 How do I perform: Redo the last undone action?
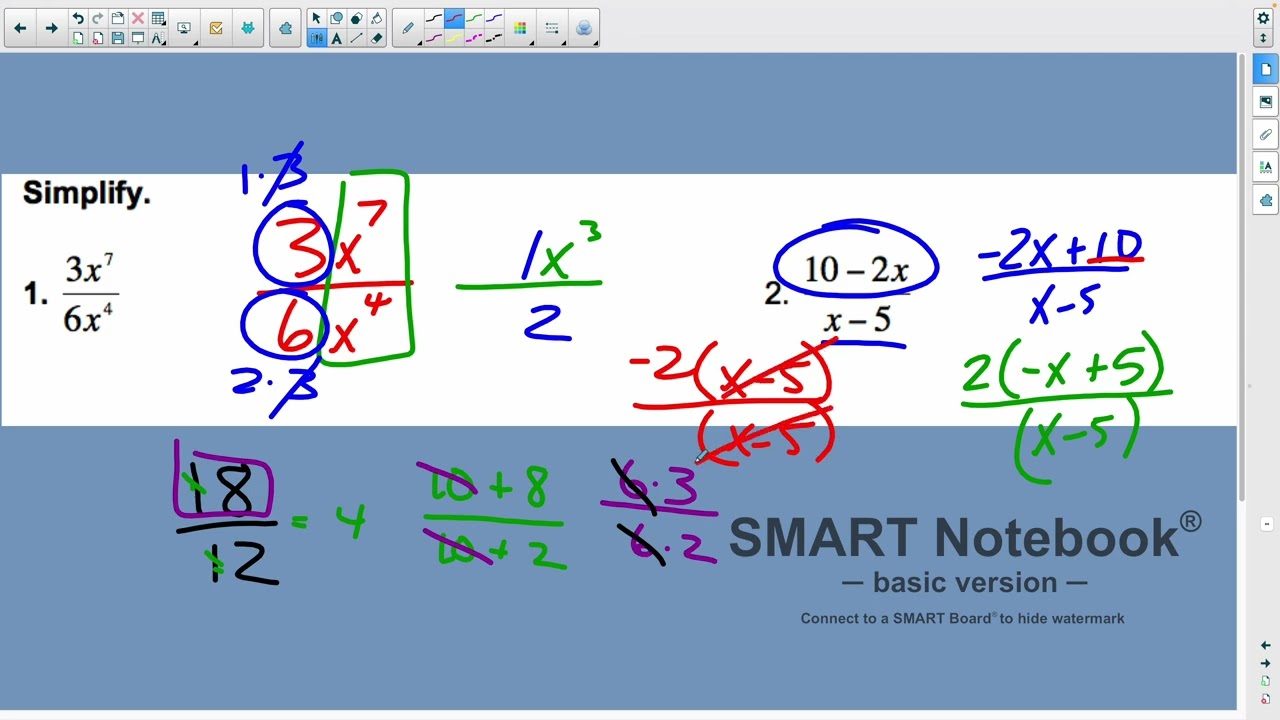(x=98, y=18)
